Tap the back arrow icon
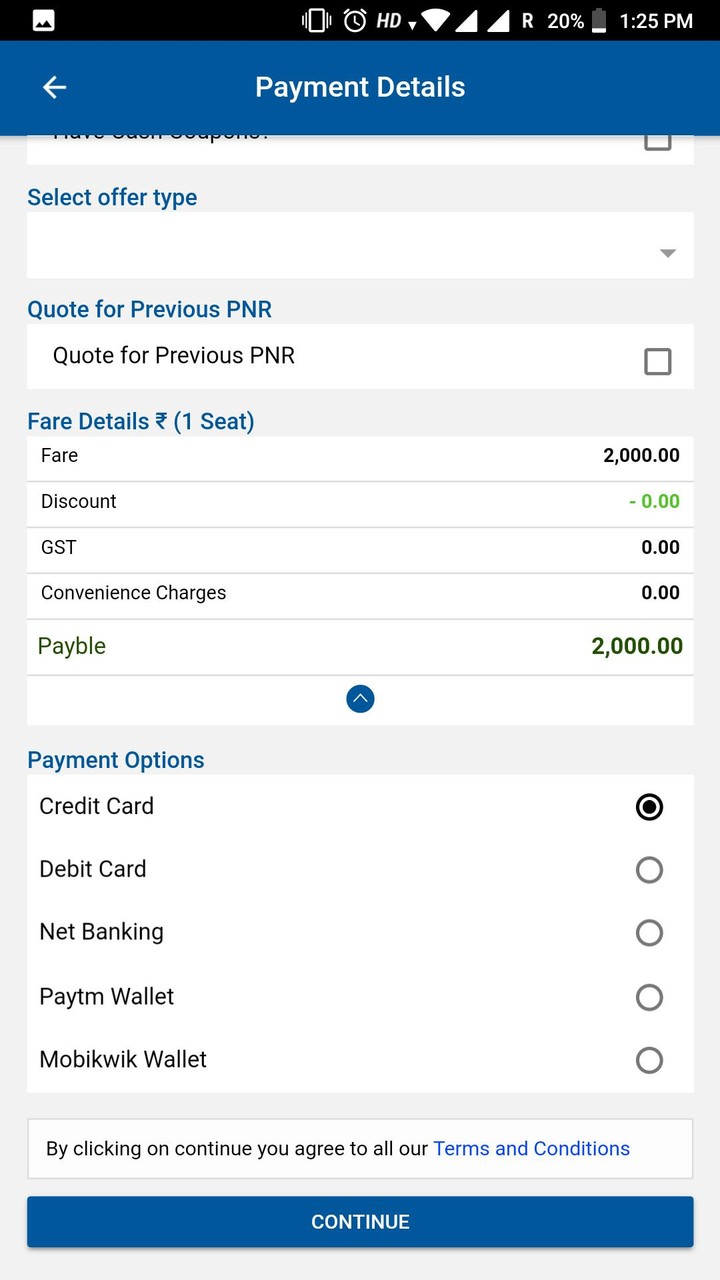720x1280 pixels. pyautogui.click(x=54, y=87)
